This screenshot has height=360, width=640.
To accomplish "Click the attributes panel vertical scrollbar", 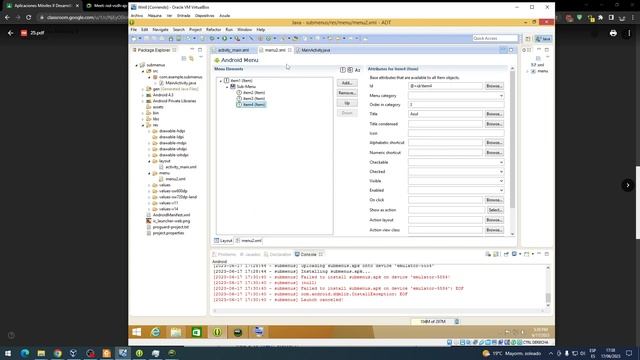I will click(x=513, y=152).
